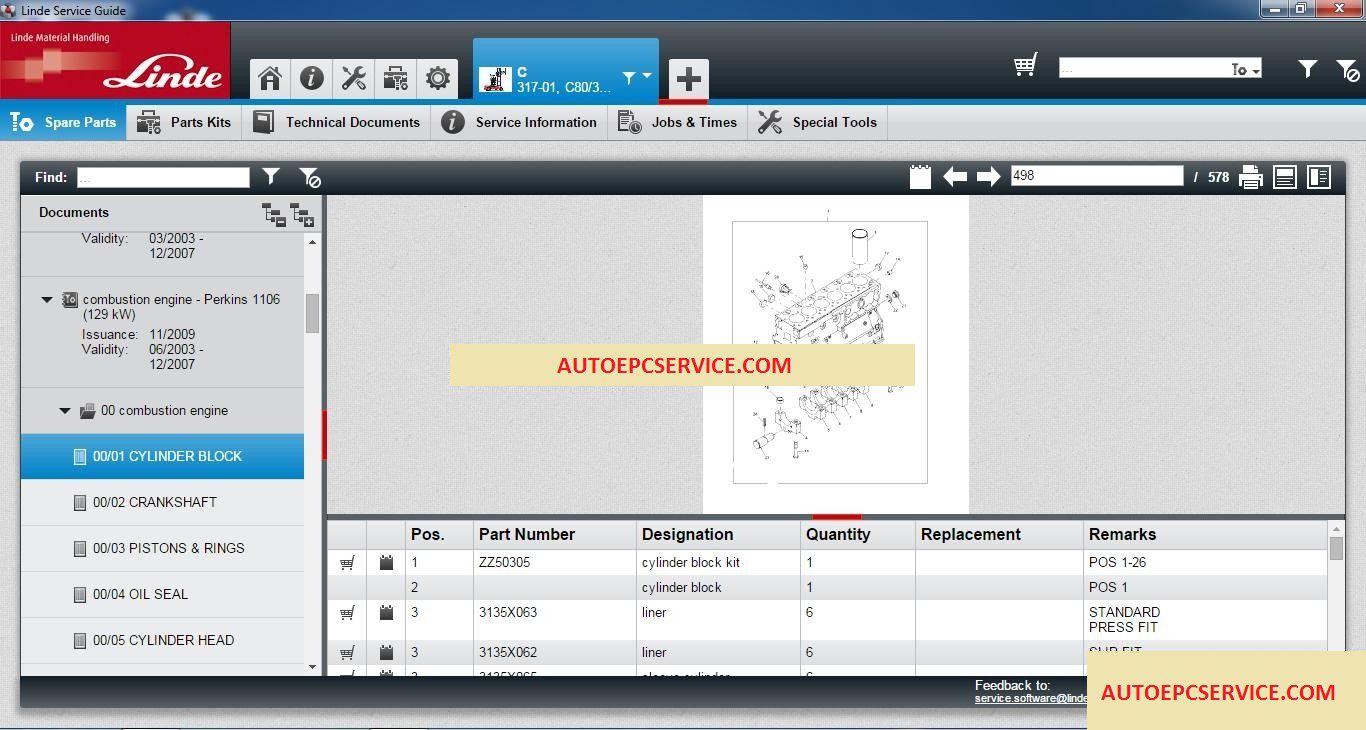Click the cart icon on the ZZ50305 row
The height and width of the screenshot is (730, 1366).
pos(346,562)
